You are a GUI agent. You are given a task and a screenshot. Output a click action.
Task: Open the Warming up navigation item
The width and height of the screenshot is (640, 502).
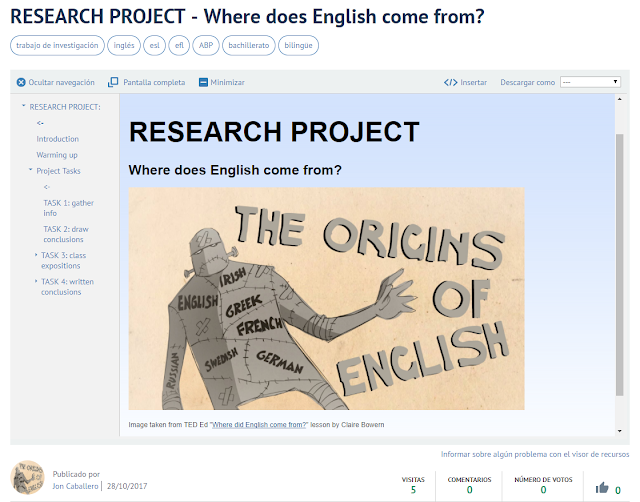tap(57, 155)
